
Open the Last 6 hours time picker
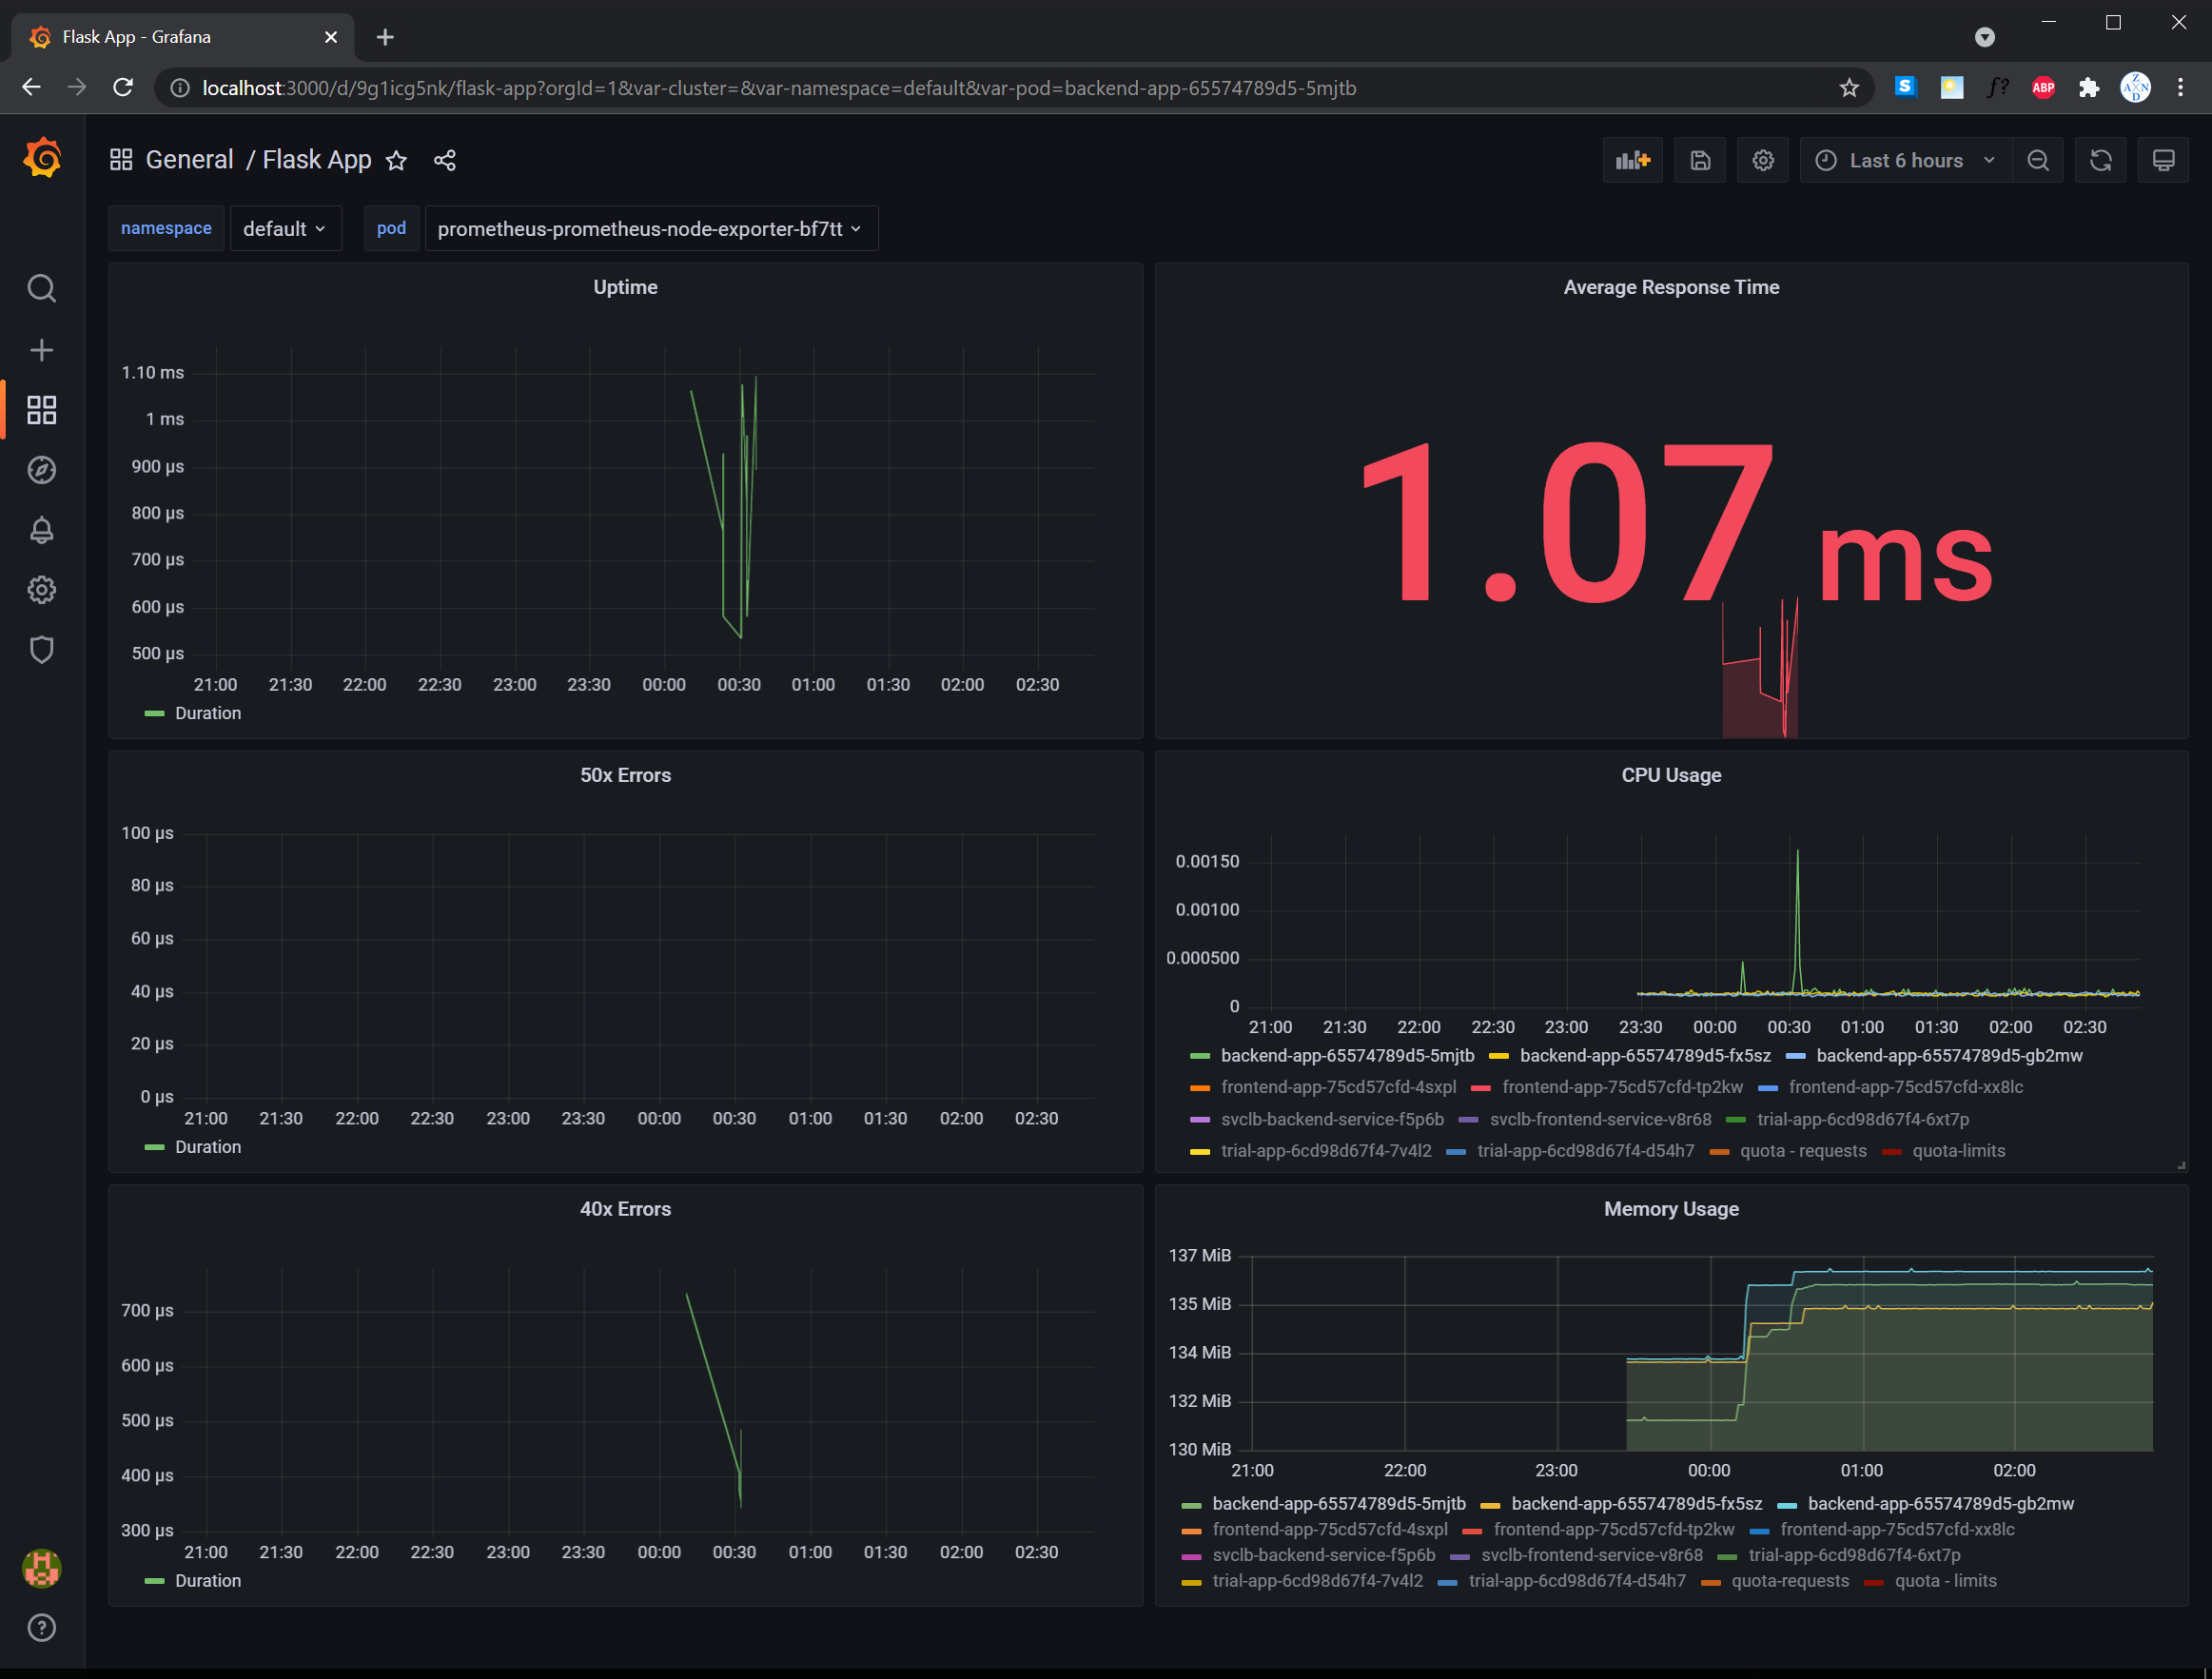pyautogui.click(x=1905, y=160)
